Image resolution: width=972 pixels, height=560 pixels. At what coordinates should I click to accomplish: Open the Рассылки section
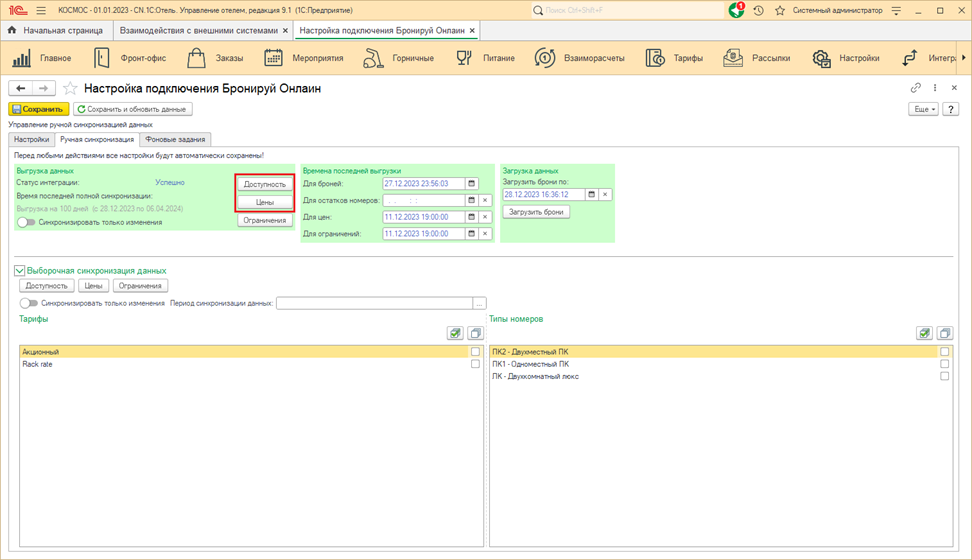click(757, 58)
